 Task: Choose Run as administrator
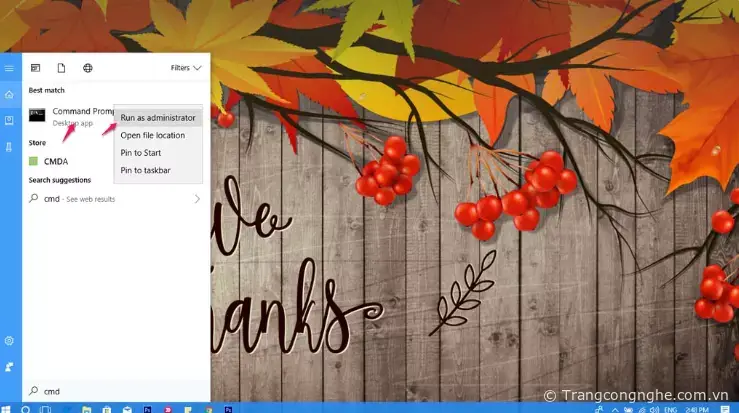pyautogui.click(x=157, y=118)
